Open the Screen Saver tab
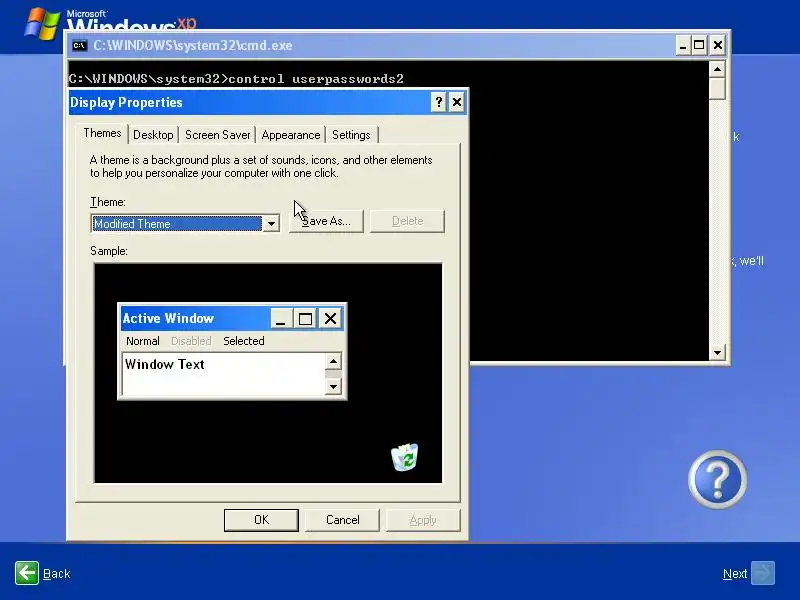Viewport: 800px width, 600px height. click(217, 135)
